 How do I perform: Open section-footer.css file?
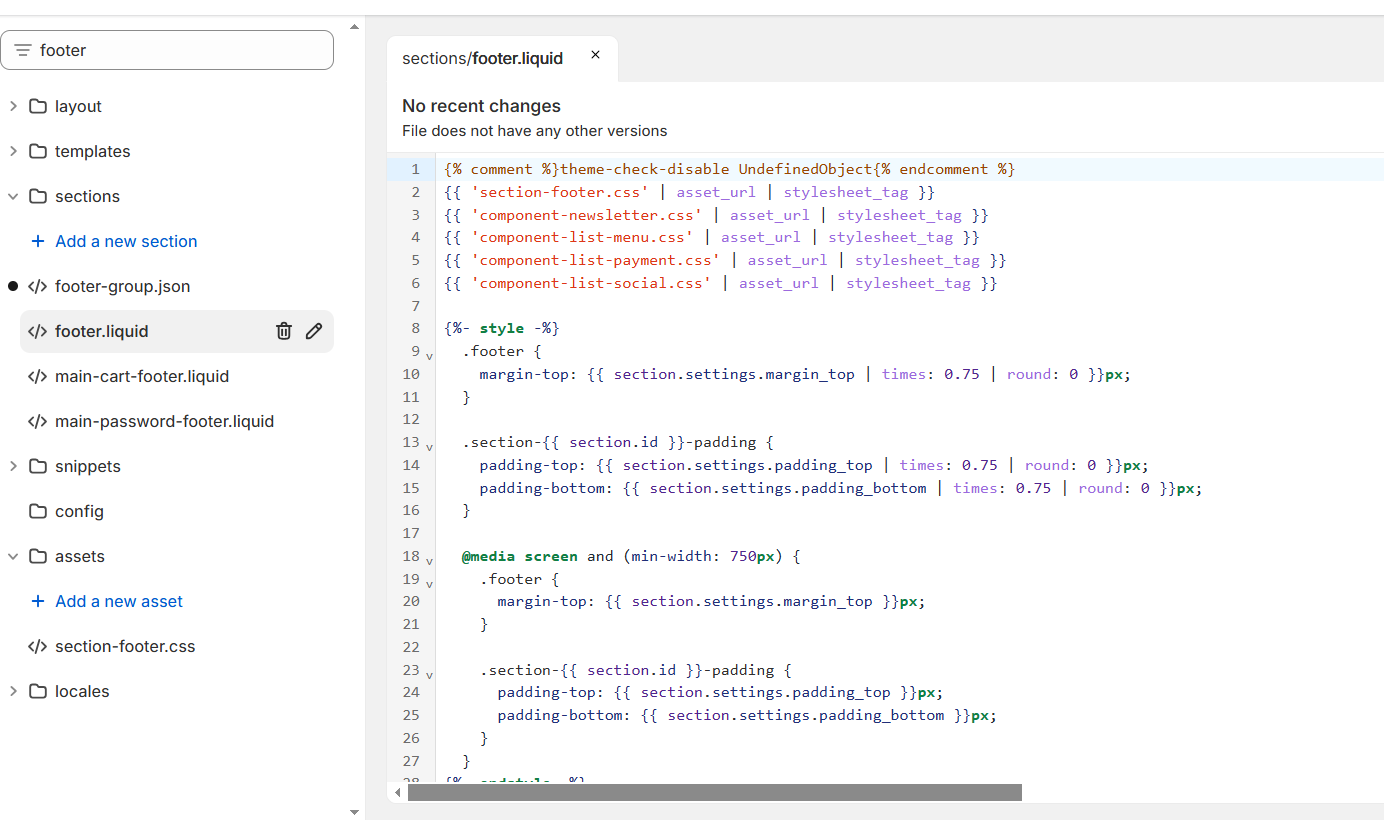125,646
